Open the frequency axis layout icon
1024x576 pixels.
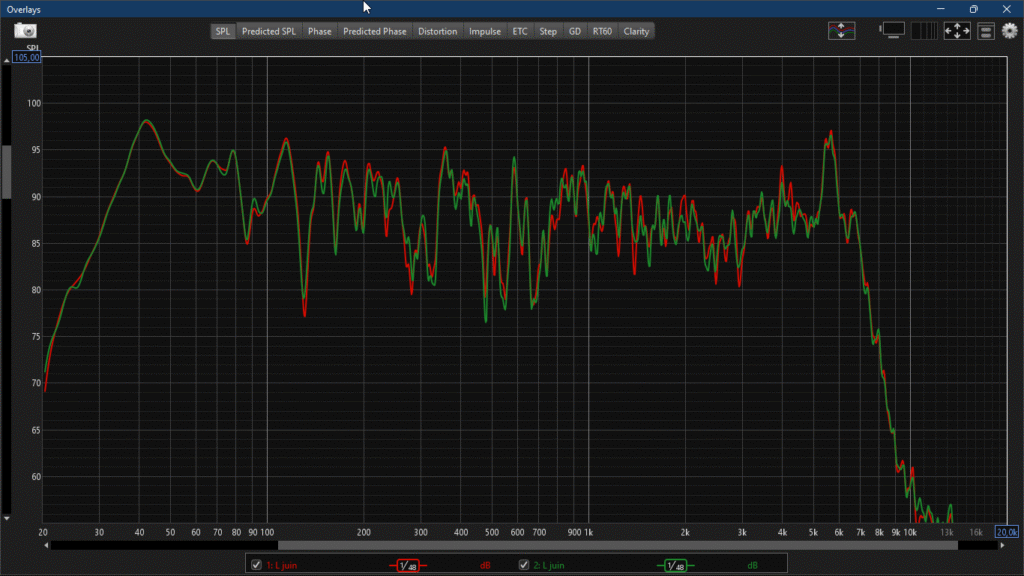click(x=926, y=31)
